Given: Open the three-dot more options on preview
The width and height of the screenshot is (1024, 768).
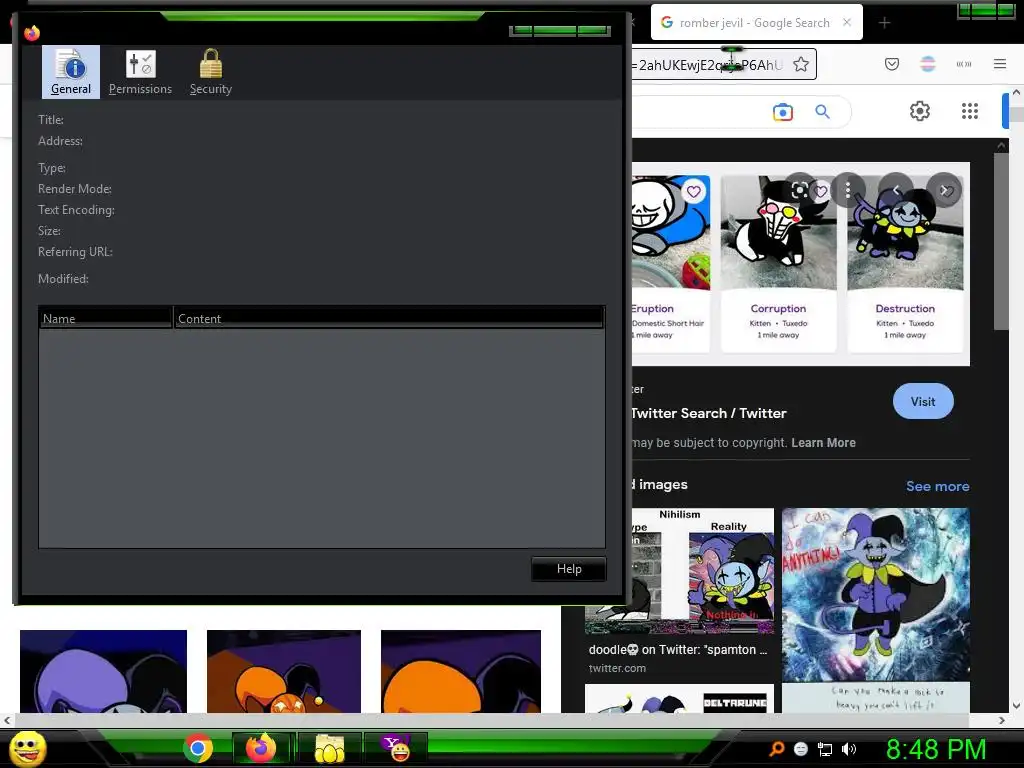Looking at the screenshot, I should point(848,190).
